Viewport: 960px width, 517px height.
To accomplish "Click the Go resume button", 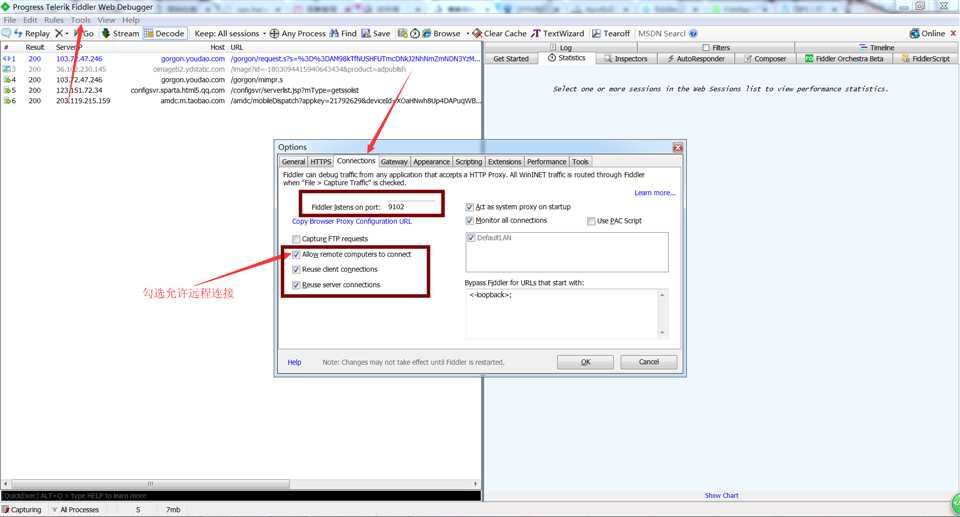I will tap(84, 33).
